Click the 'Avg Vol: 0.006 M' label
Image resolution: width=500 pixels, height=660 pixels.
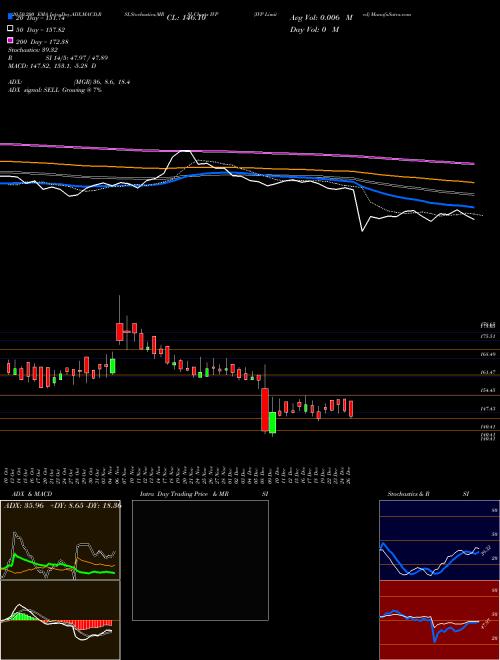[x=321, y=18]
